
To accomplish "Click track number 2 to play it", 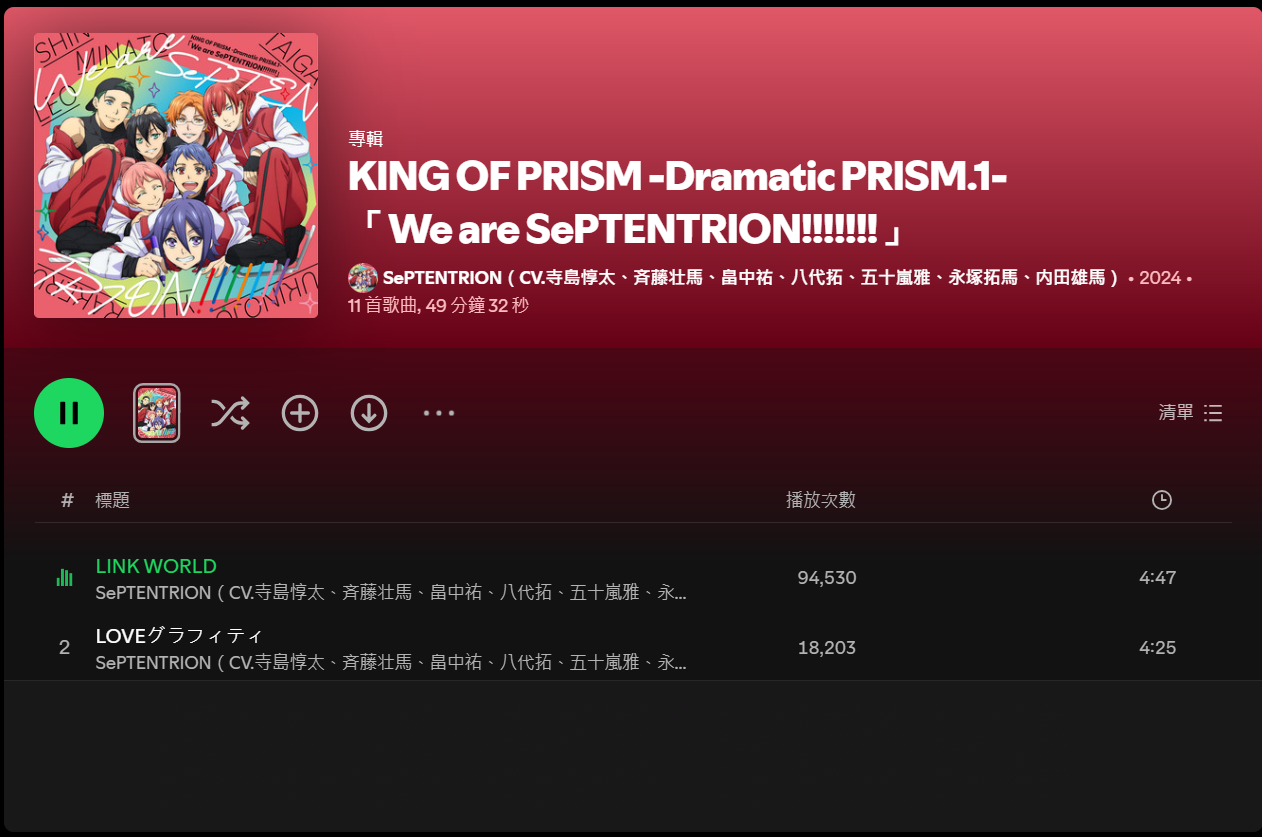I will pos(65,647).
